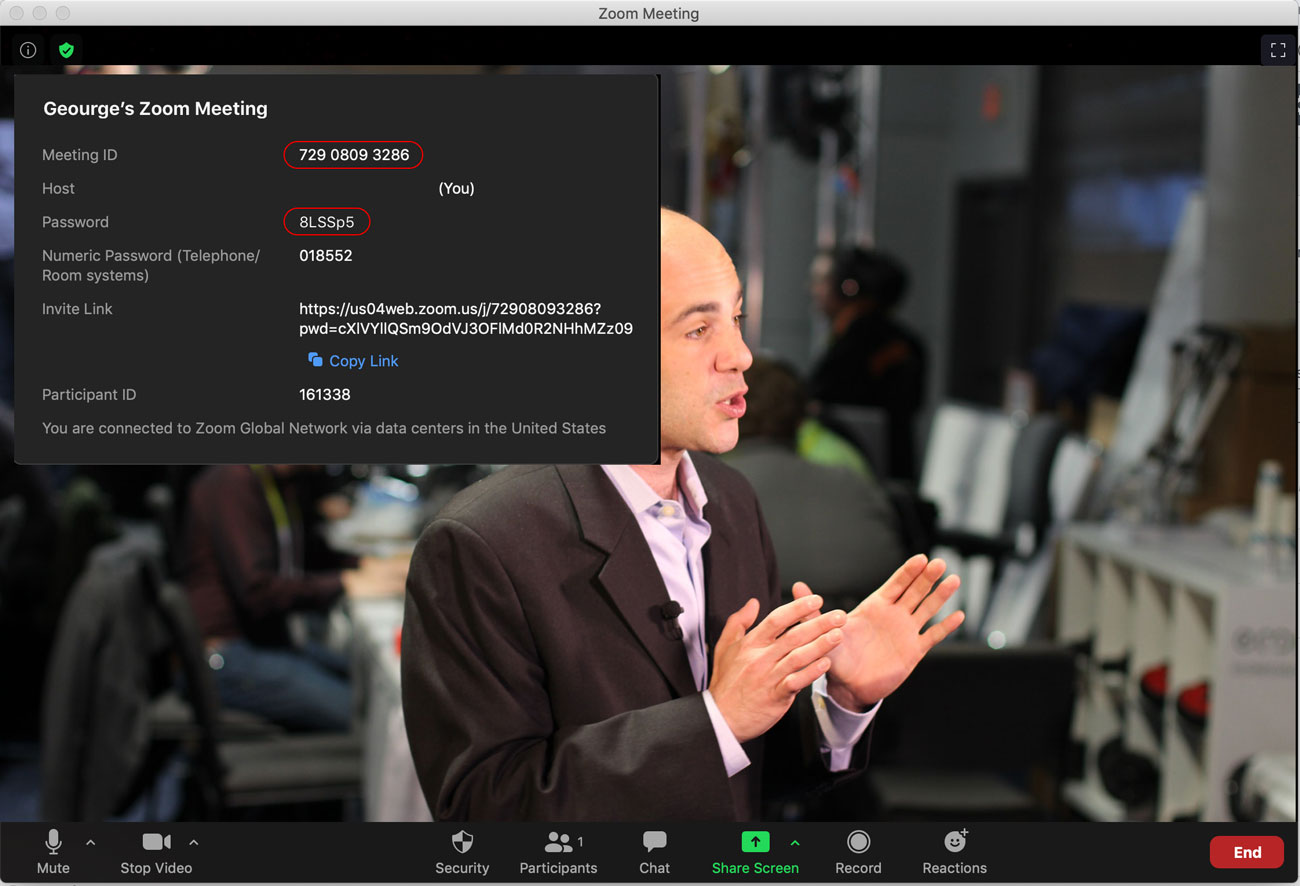The height and width of the screenshot is (886, 1300).
Task: Mute the microphone
Action: [53, 853]
